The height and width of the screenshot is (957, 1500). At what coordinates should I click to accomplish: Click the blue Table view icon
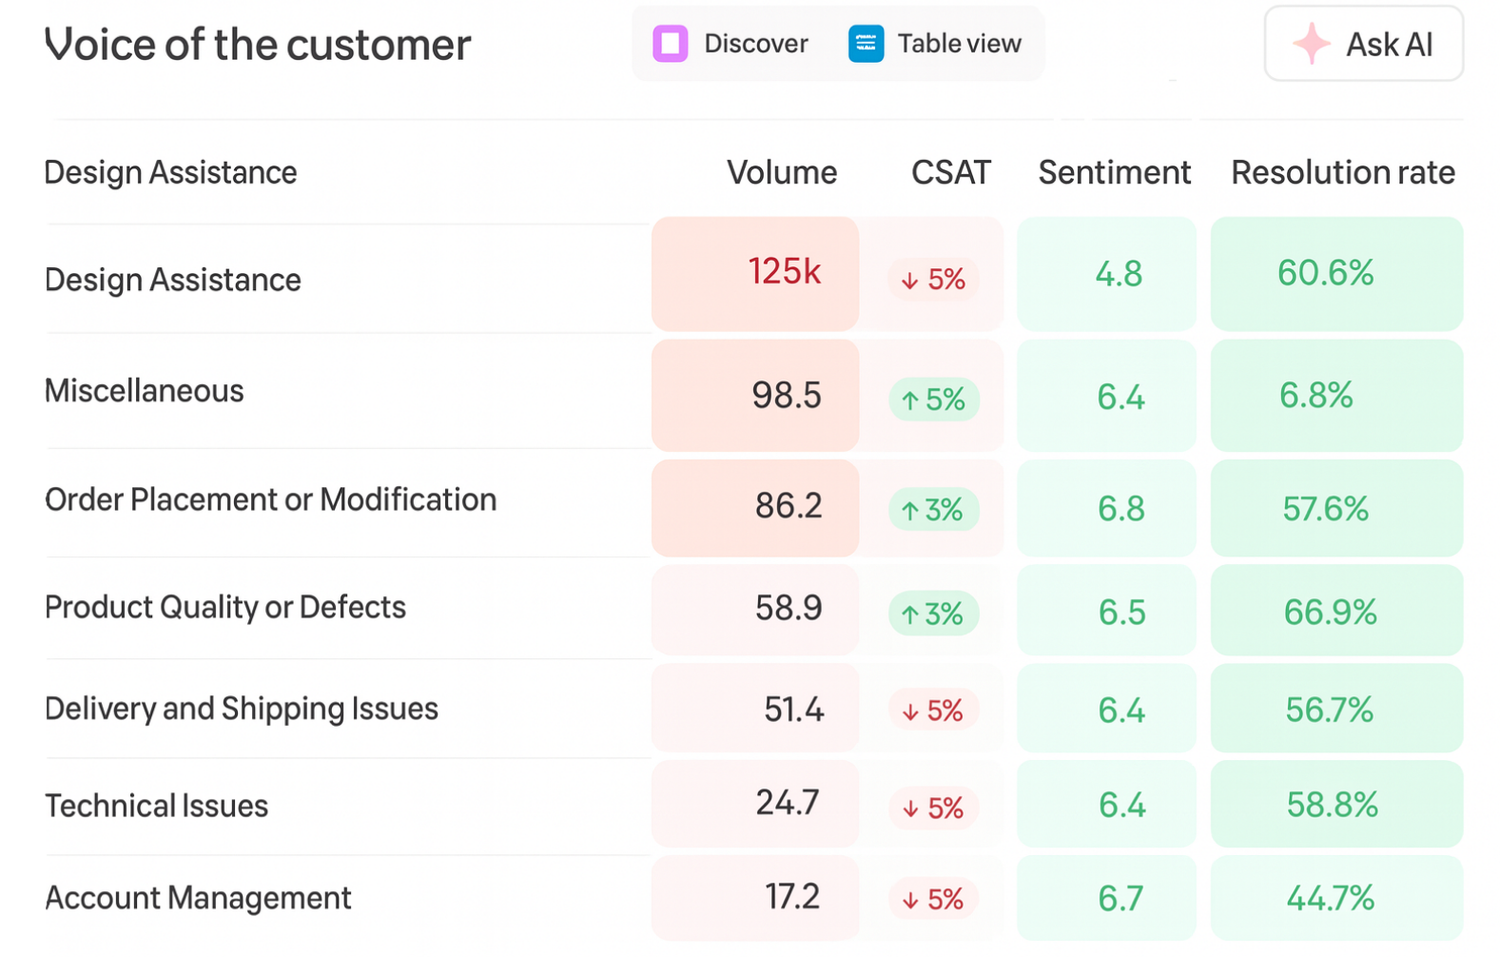(x=866, y=44)
